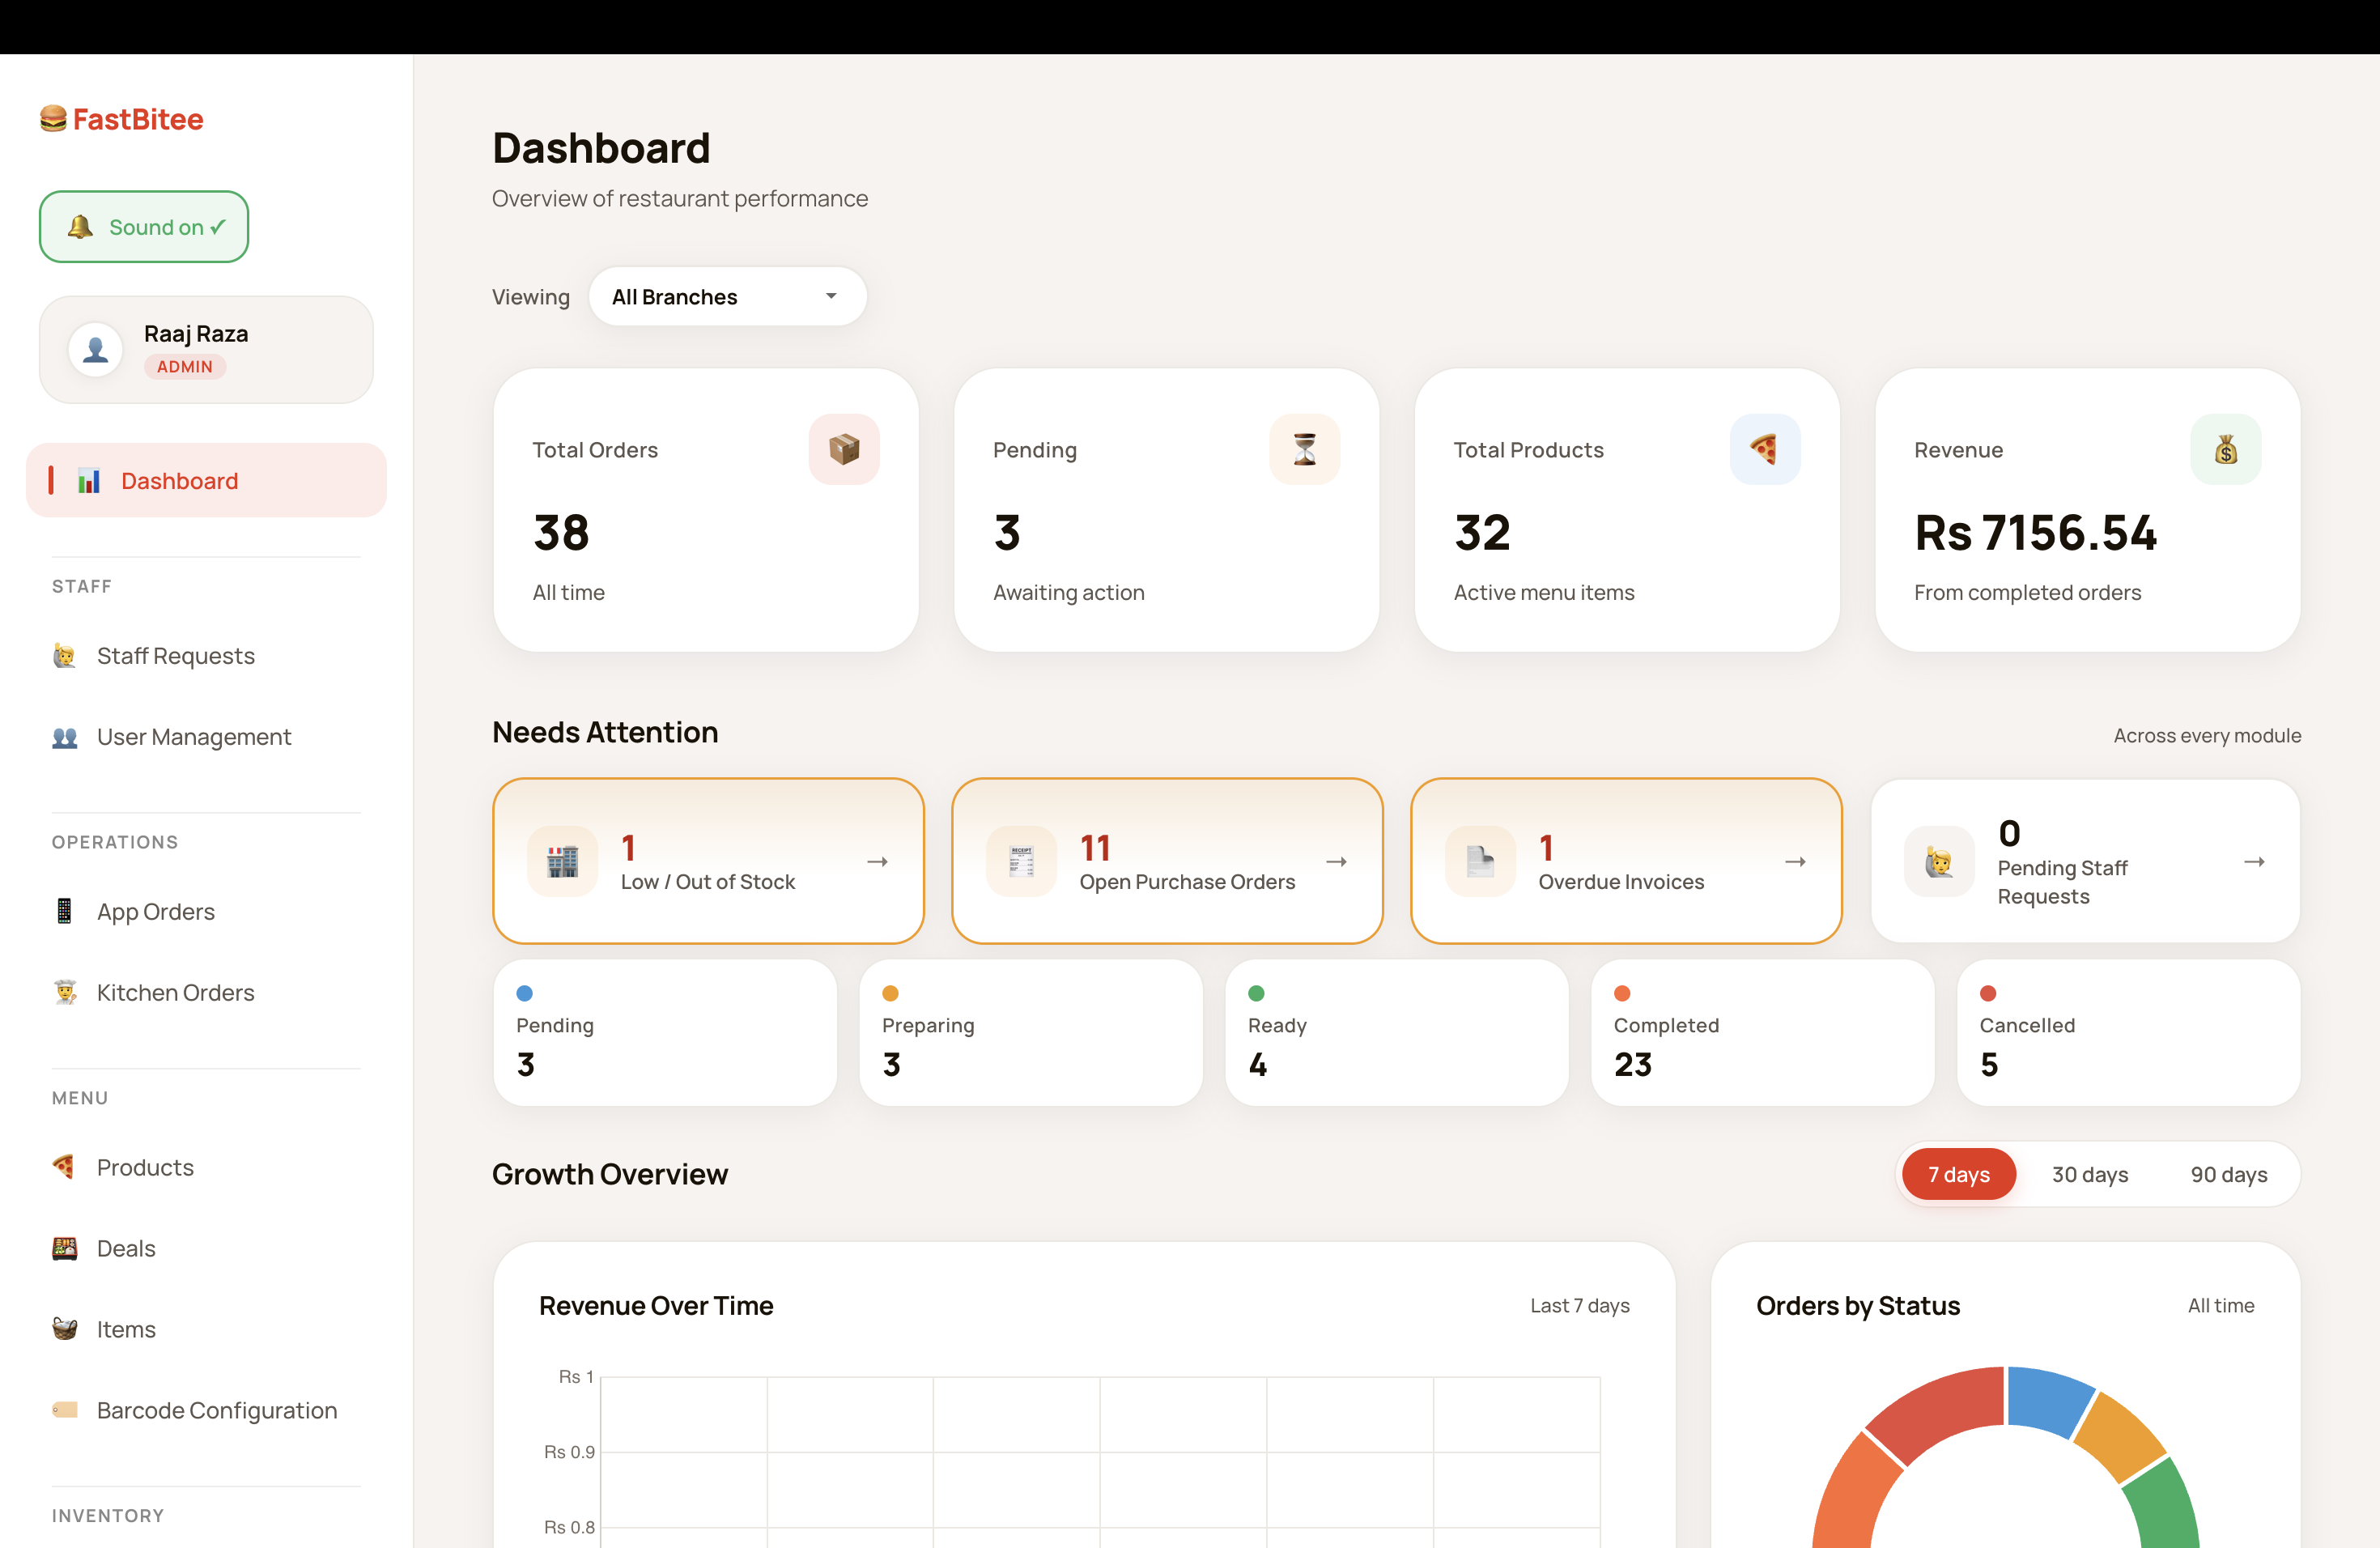Click the Last 7 days chart label
This screenshot has width=2380, height=1548.
1579,1305
